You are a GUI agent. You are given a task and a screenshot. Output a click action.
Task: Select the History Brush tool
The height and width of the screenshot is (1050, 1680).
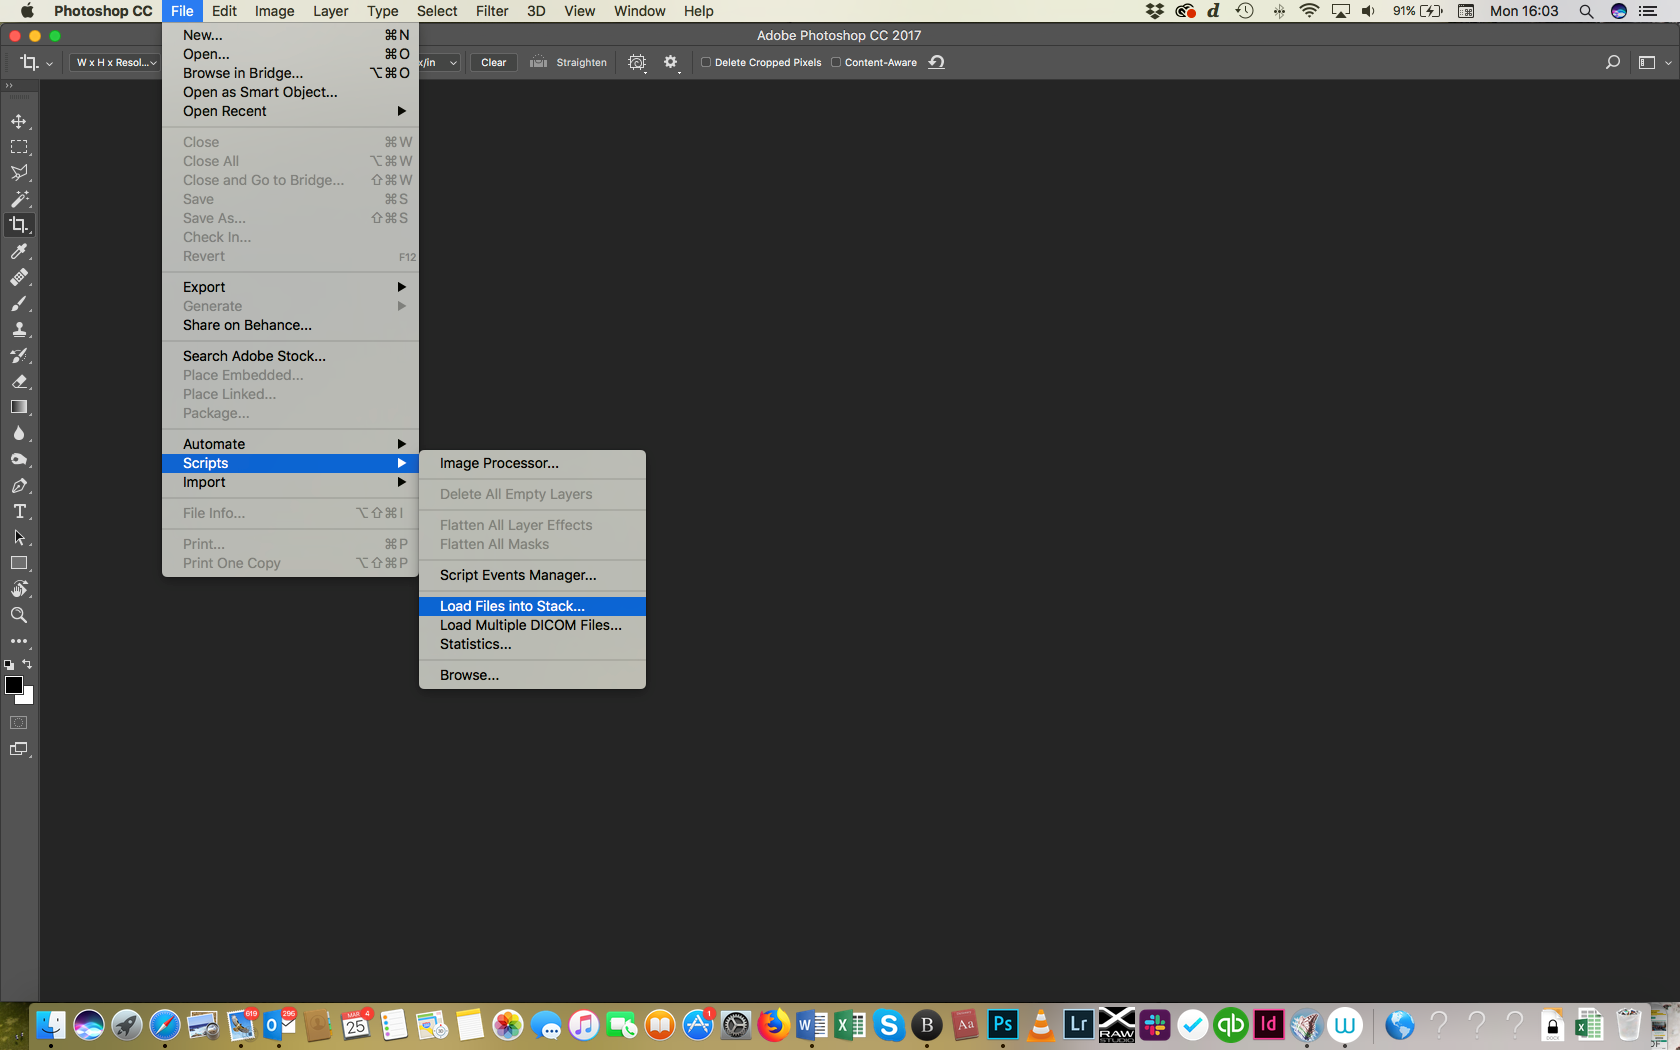coord(19,355)
